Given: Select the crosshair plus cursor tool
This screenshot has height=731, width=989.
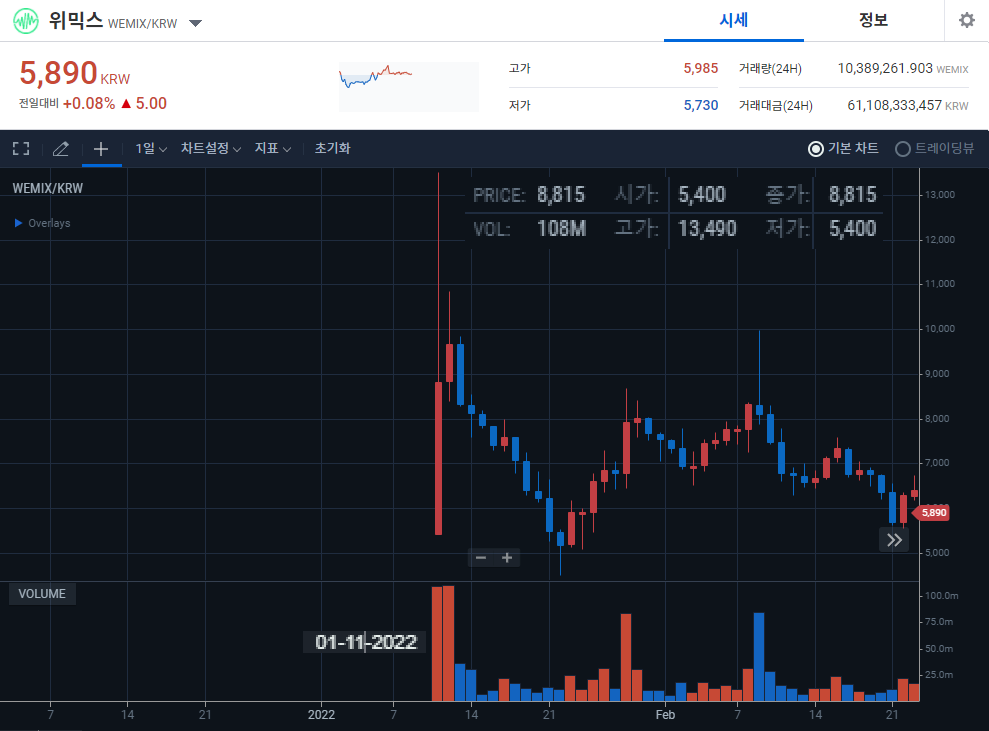Looking at the screenshot, I should [101, 149].
